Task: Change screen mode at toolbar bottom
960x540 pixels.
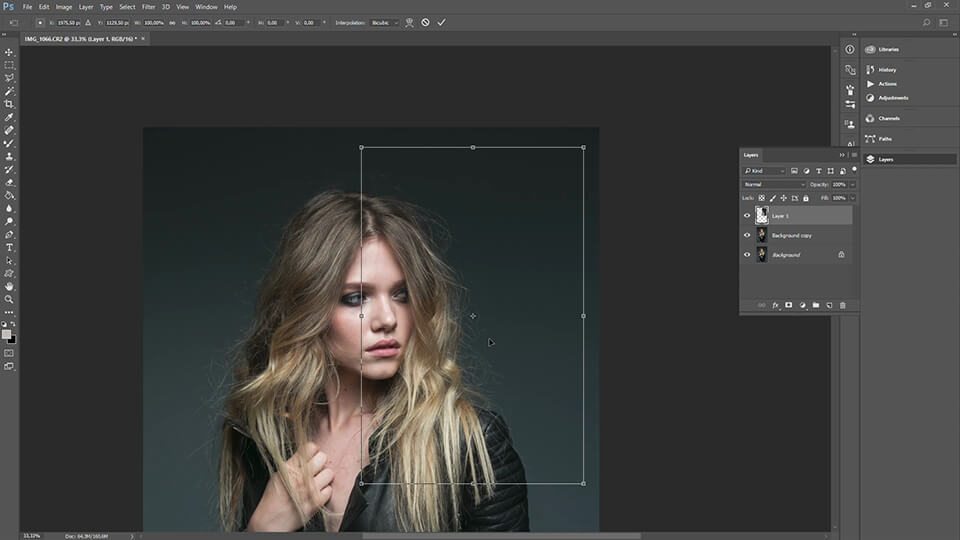Action: (9, 366)
